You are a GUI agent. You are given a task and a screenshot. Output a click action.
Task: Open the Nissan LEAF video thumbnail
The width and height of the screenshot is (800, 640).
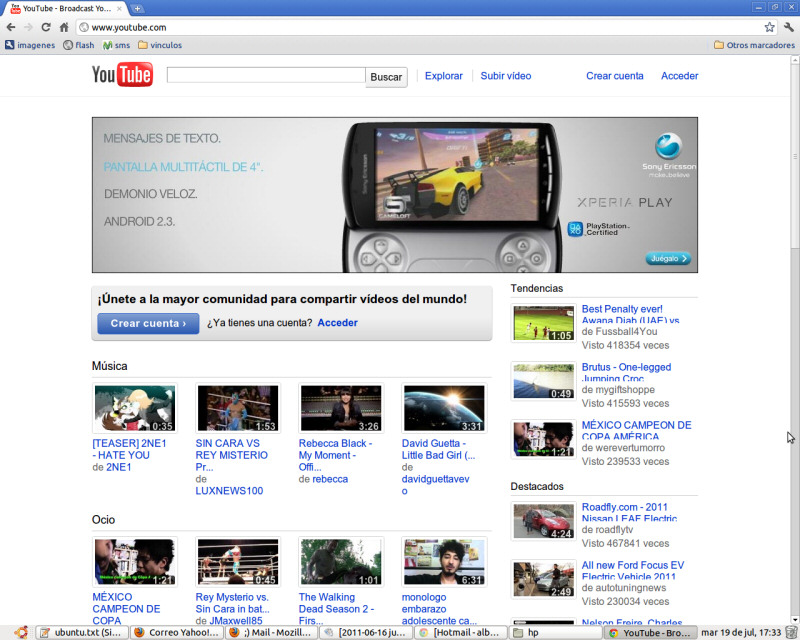(x=543, y=522)
